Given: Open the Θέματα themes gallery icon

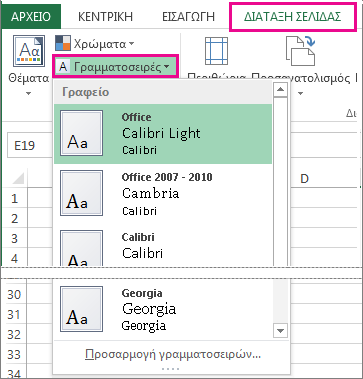Looking at the screenshot, I should (x=29, y=51).
